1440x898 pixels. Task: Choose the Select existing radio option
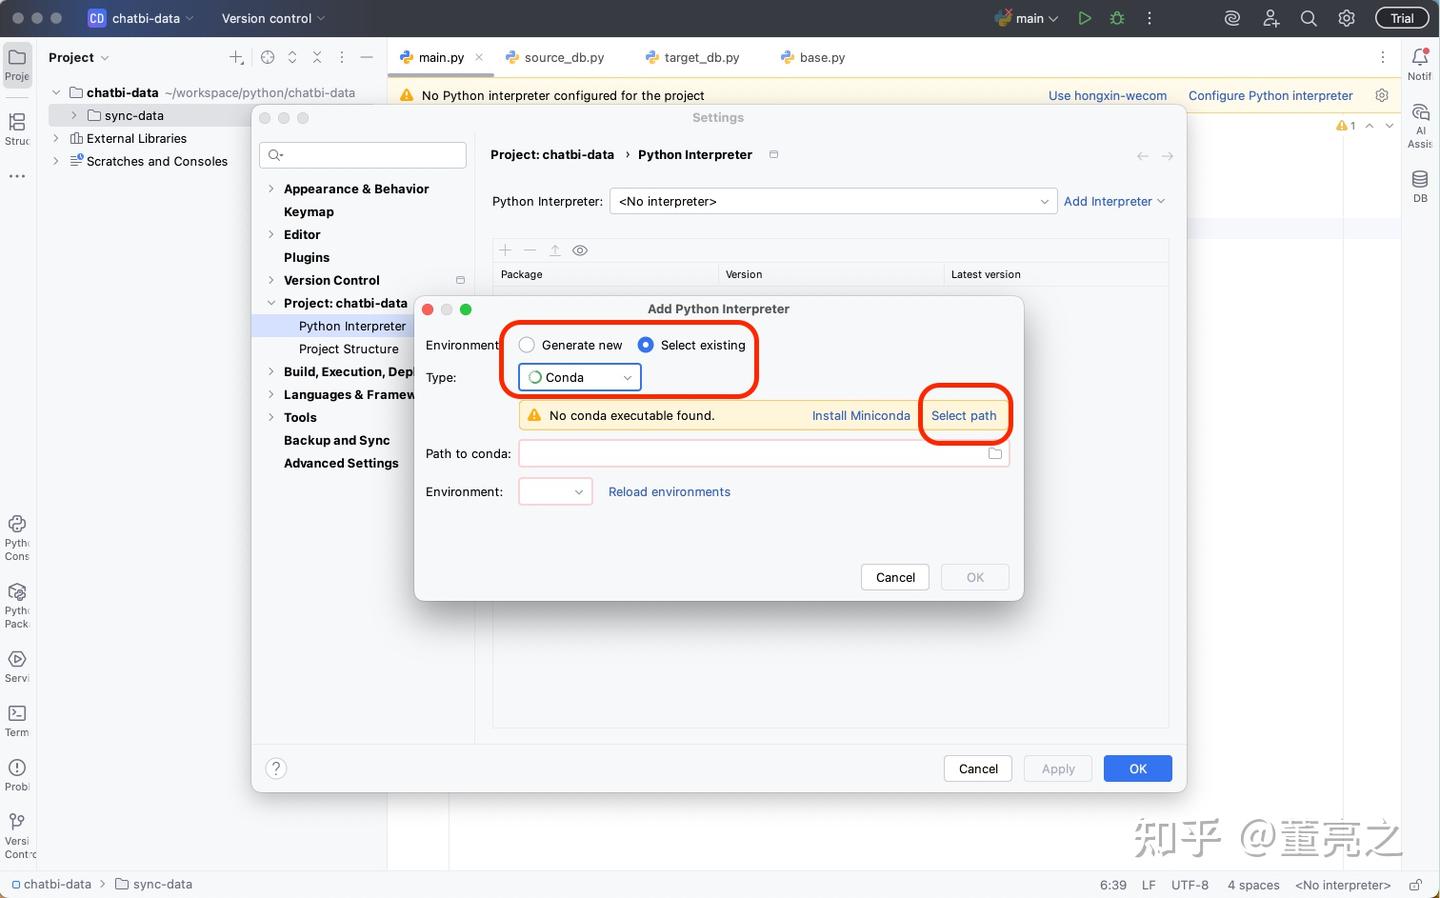[692, 345]
